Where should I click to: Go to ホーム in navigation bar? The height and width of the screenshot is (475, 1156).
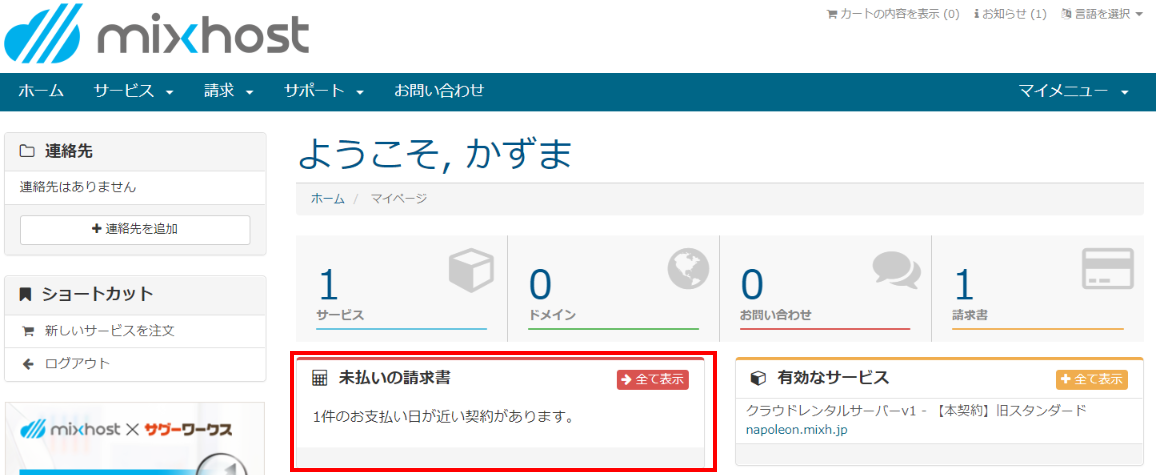[41, 91]
